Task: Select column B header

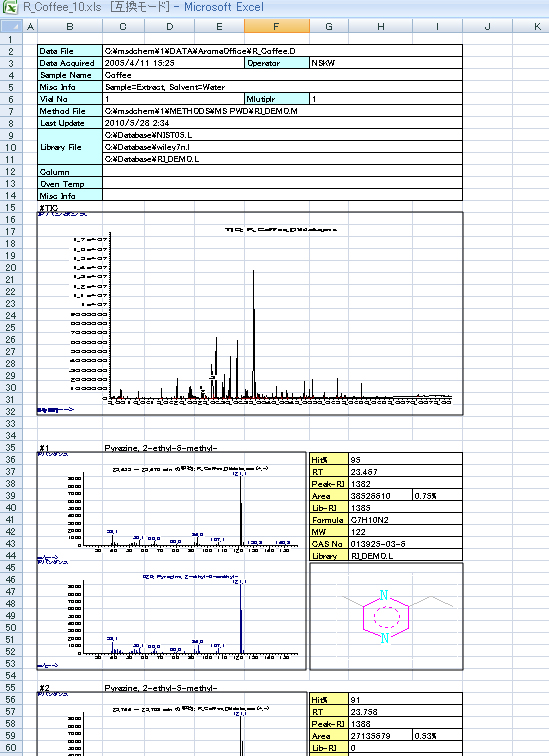Action: 70,26
